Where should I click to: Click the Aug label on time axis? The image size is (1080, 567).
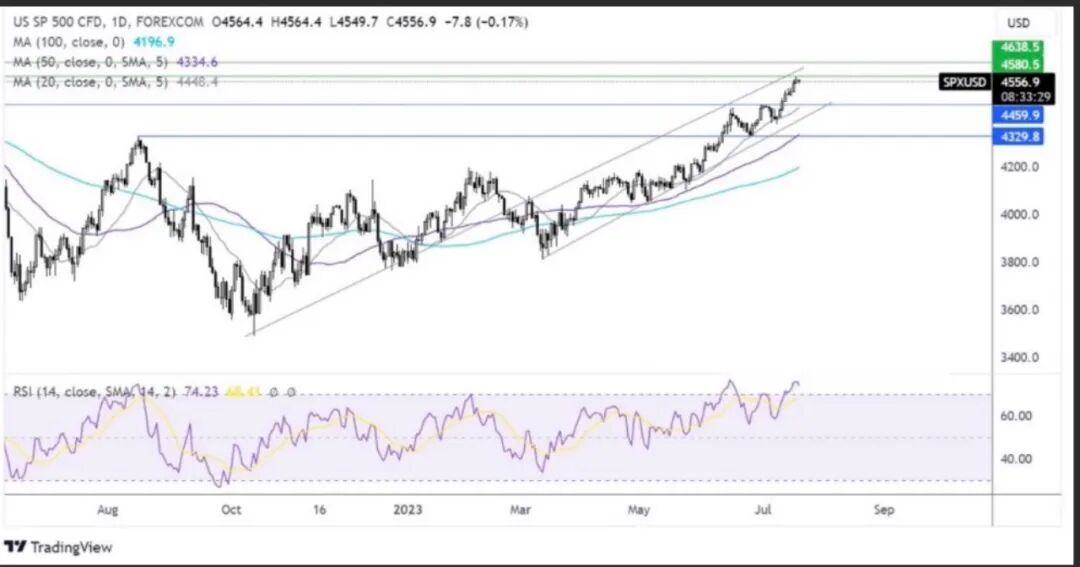(107, 510)
